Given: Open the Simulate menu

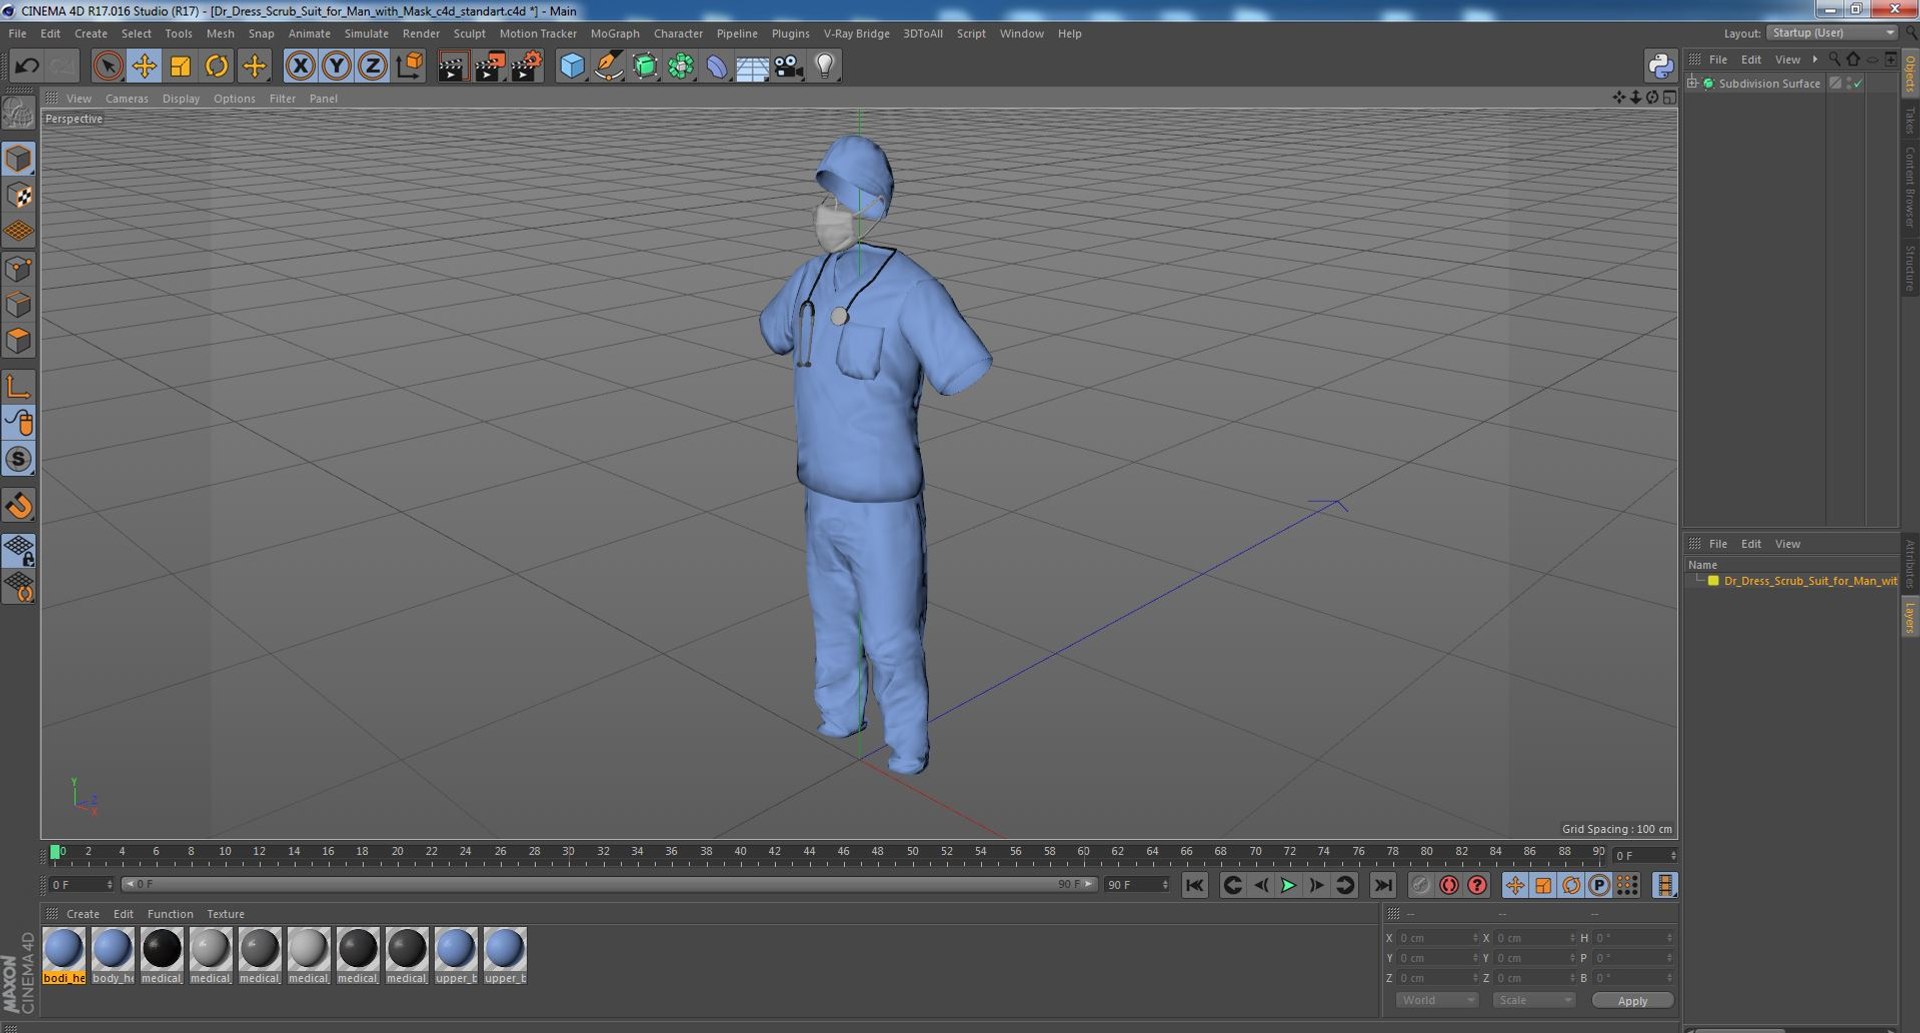Looking at the screenshot, I should pos(366,33).
